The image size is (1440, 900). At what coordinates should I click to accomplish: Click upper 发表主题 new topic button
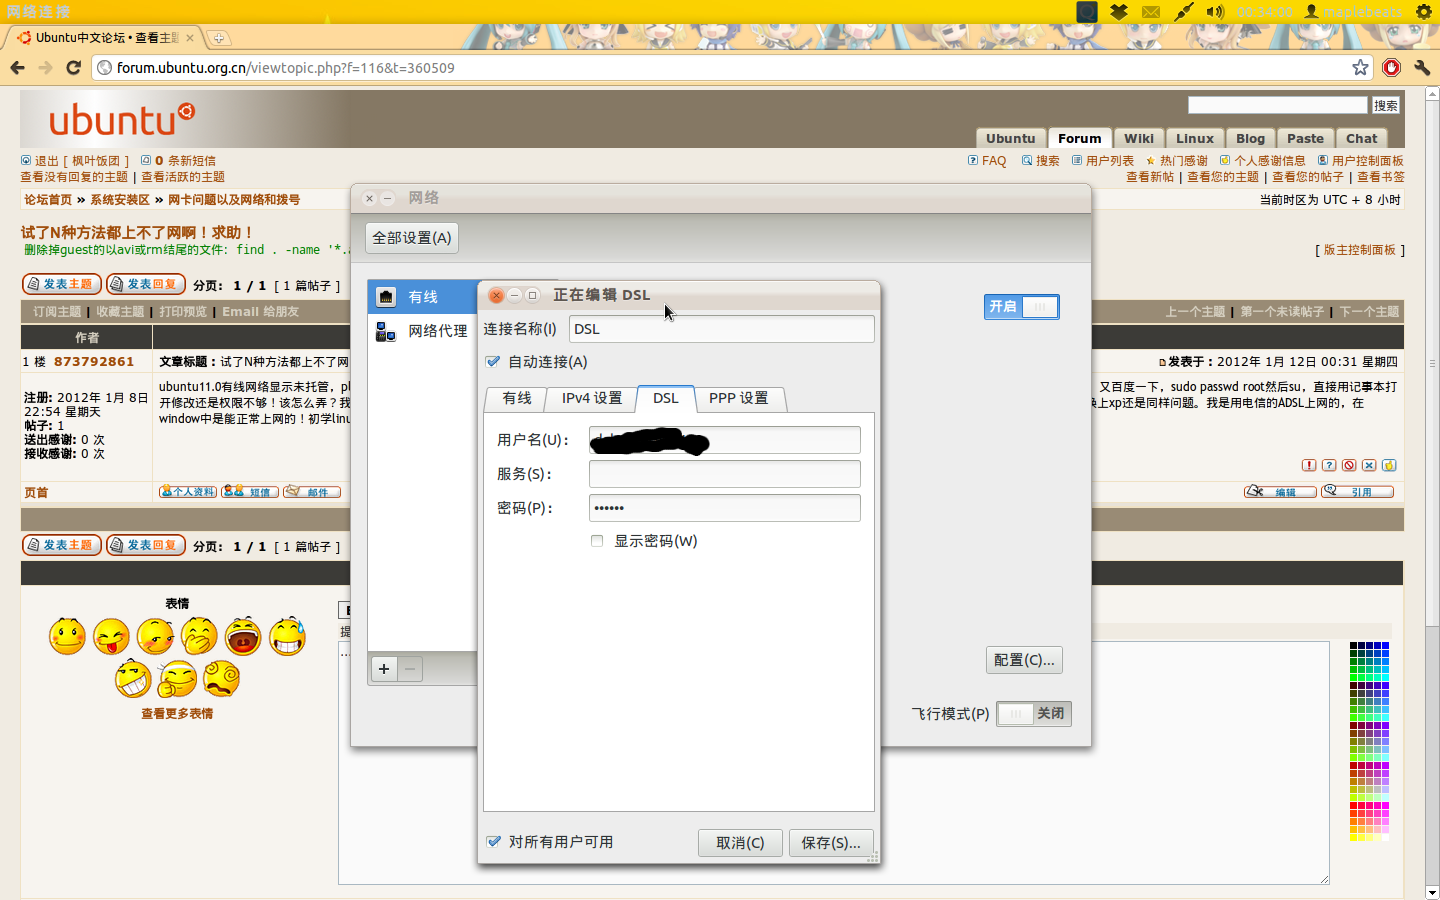coord(62,284)
